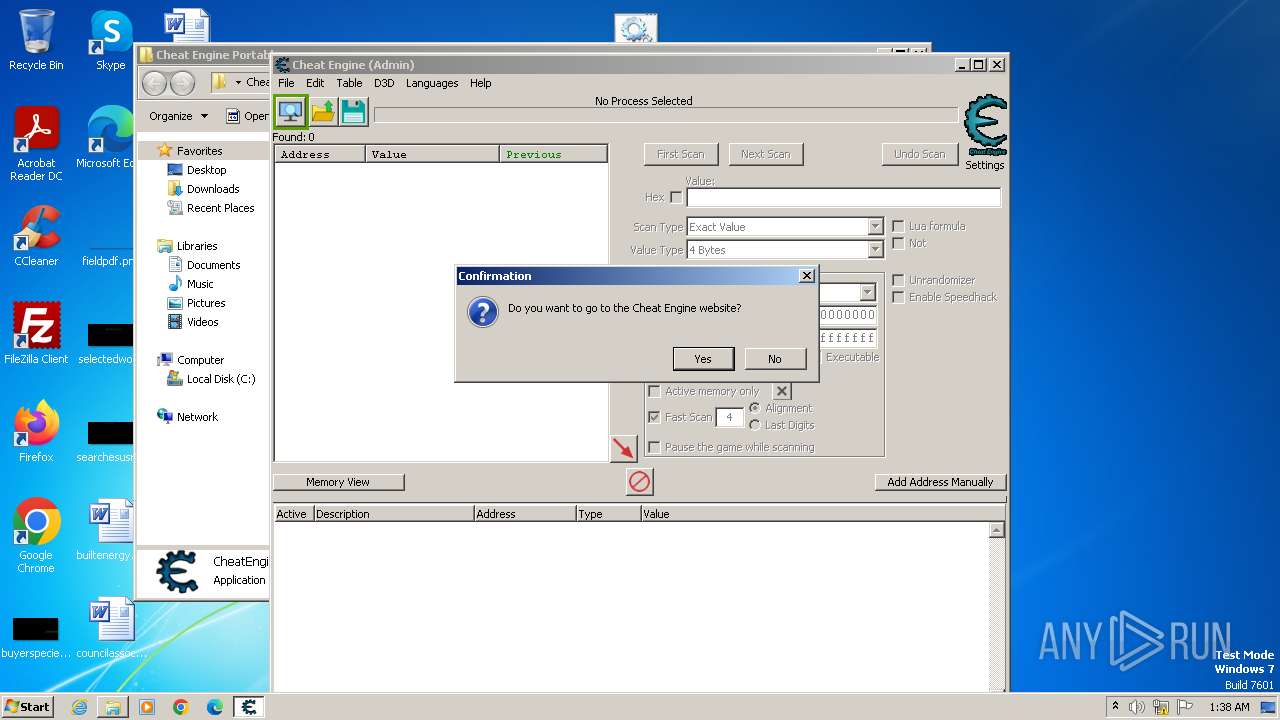Open the Organize dropdown in Explorer

click(x=179, y=116)
